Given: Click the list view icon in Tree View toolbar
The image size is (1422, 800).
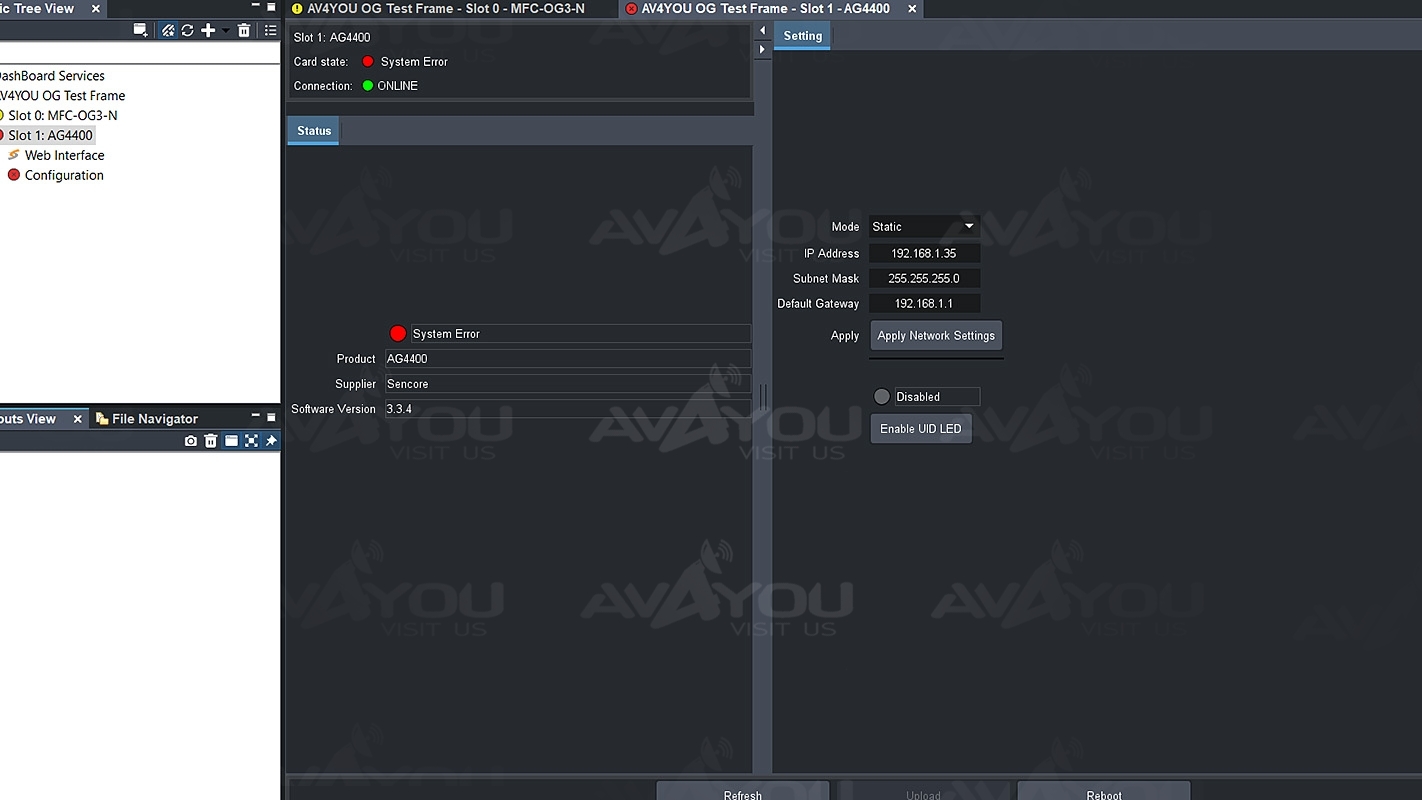Looking at the screenshot, I should click(x=270, y=31).
